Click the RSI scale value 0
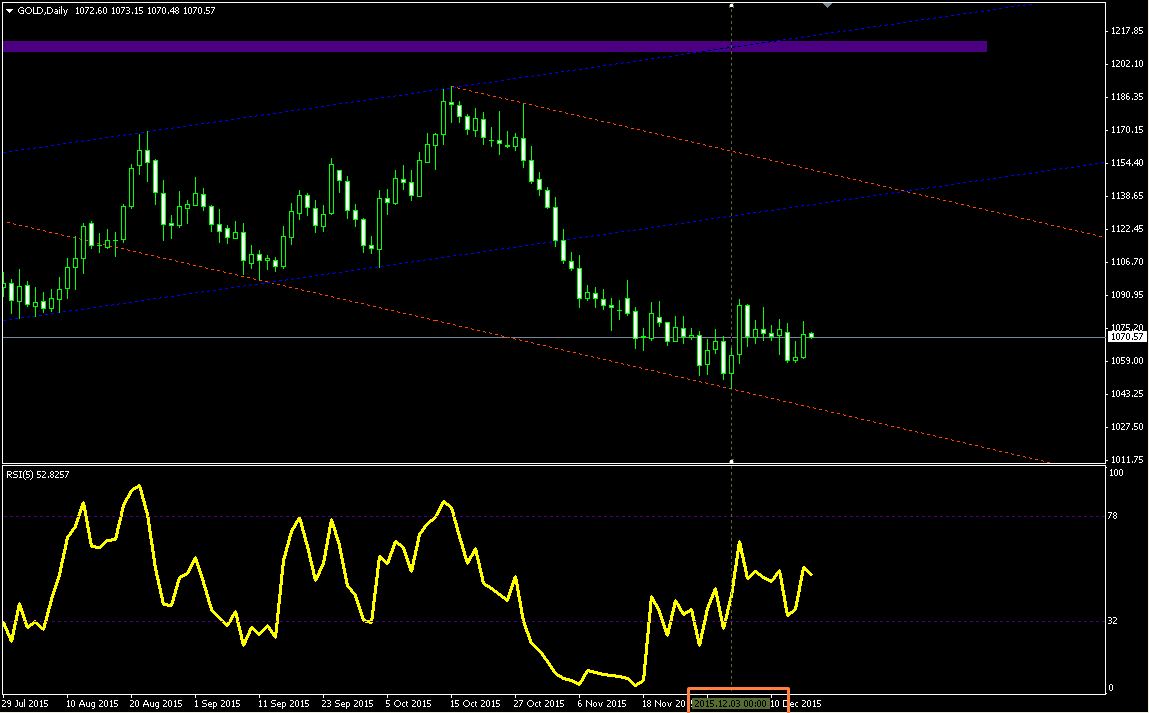This screenshot has height=713, width=1149. (x=1111, y=687)
